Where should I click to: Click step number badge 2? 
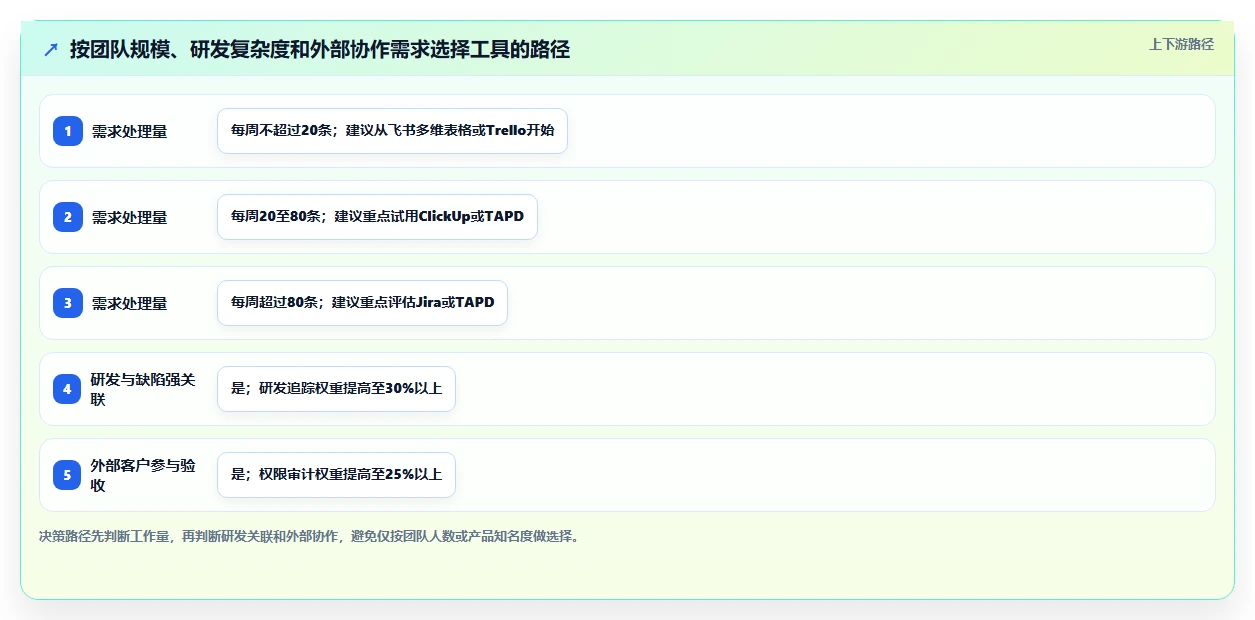[x=68, y=217]
